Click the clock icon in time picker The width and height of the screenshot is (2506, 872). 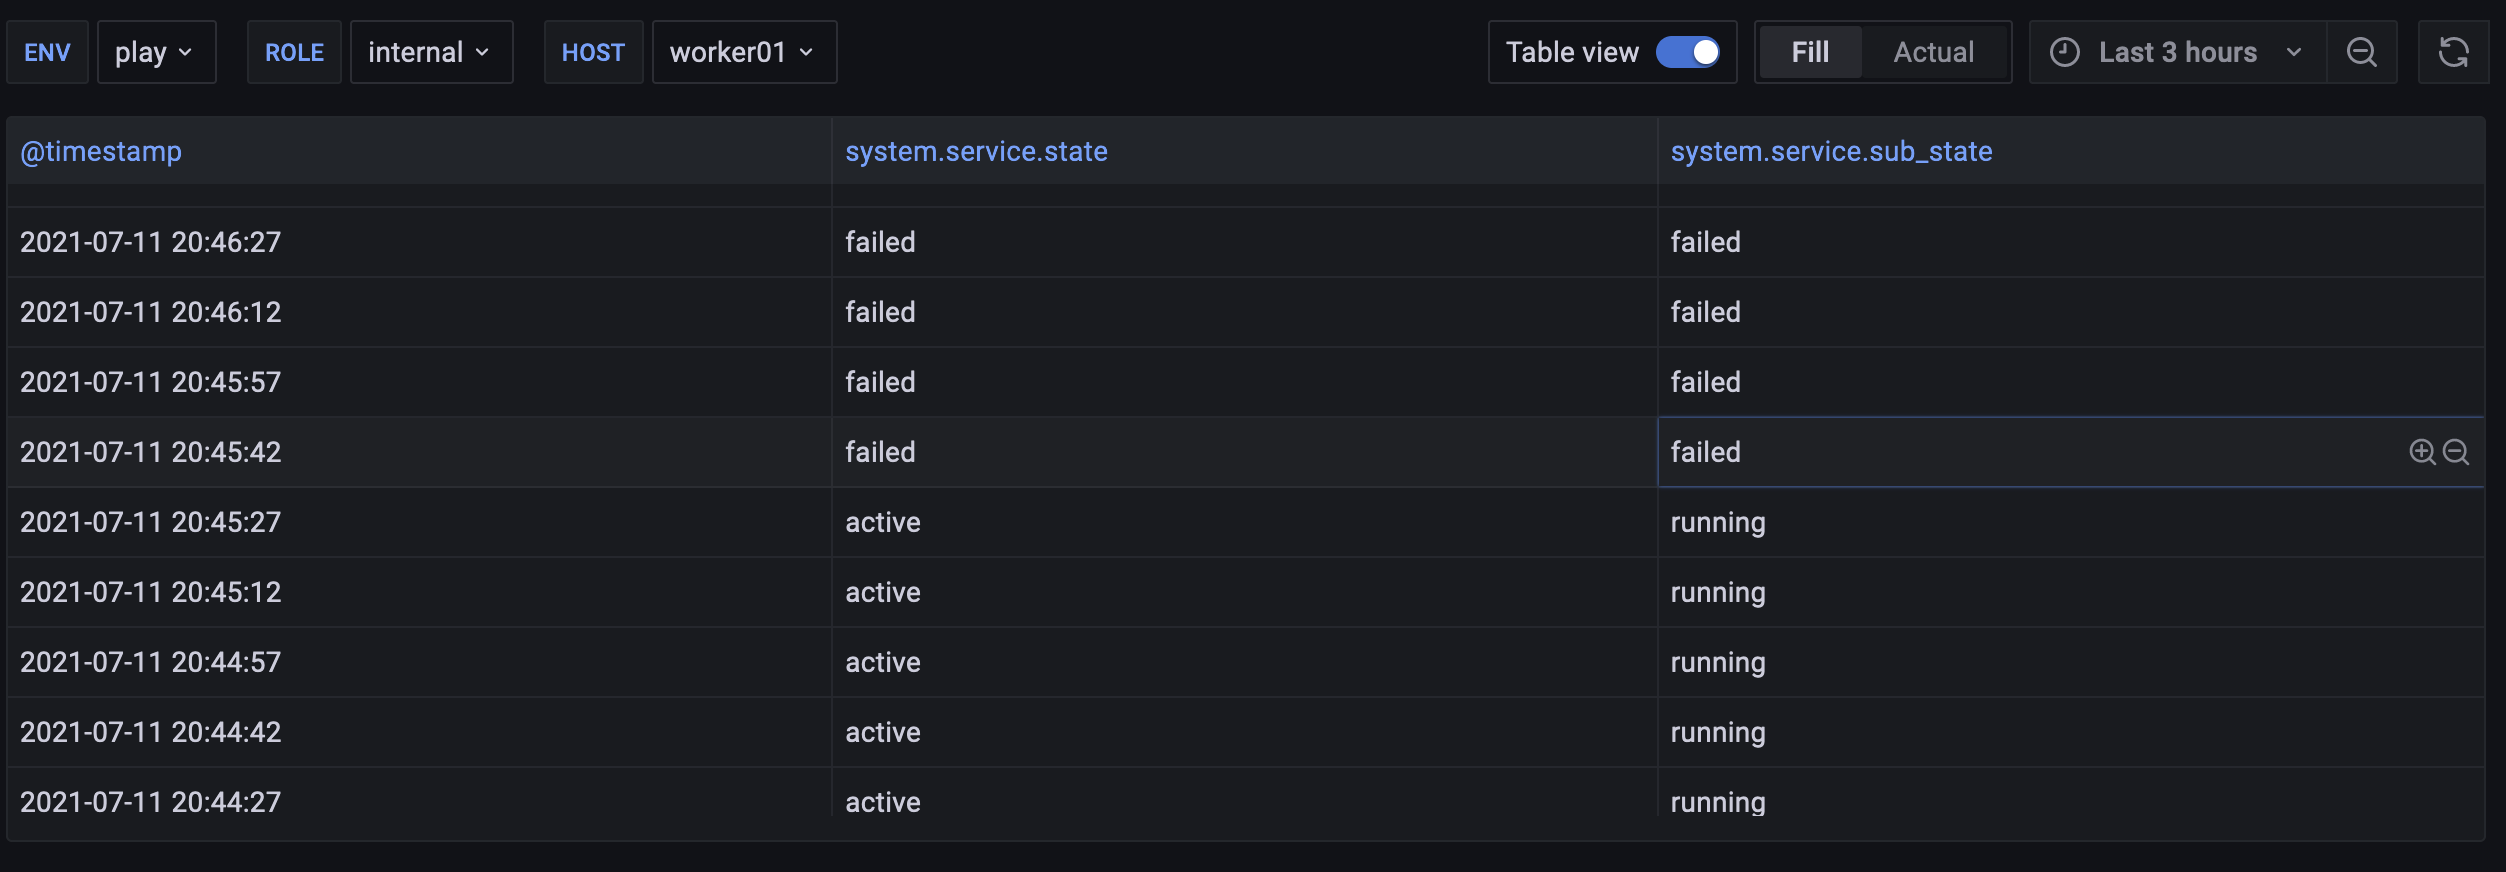point(2065,52)
